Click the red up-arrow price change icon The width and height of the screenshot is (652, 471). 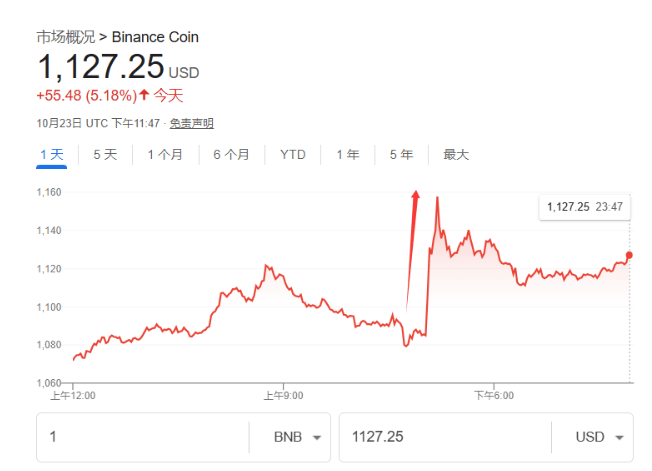(x=144, y=96)
